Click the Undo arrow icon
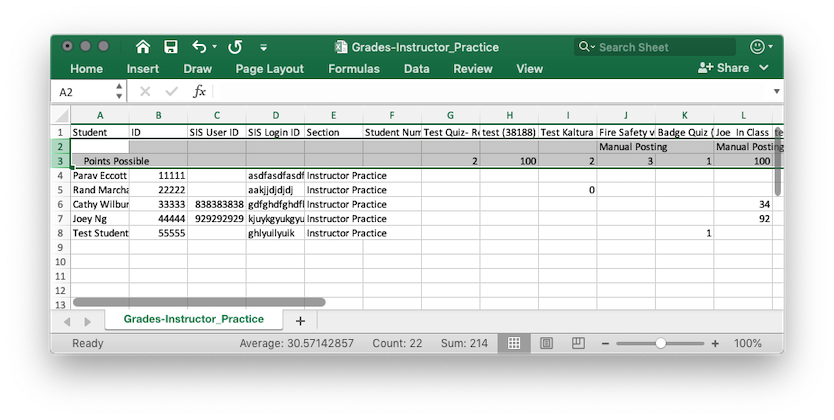Screen dimensions: 834x420 (198, 47)
